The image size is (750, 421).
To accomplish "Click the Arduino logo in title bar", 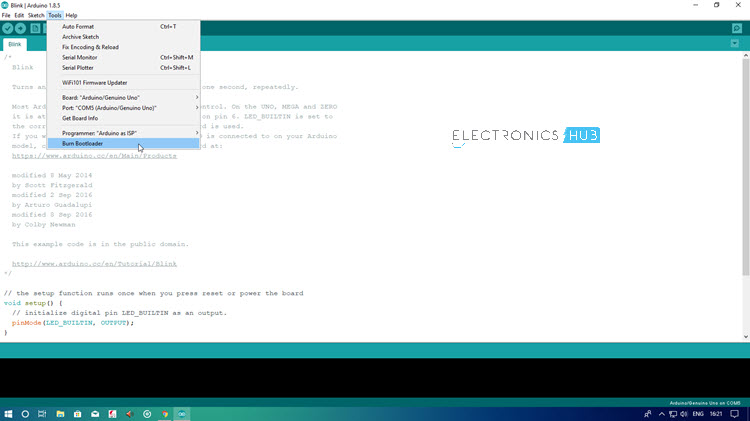I will tap(5, 5).
